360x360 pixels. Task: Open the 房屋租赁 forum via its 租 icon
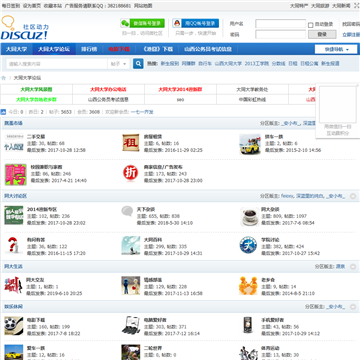click(131, 143)
